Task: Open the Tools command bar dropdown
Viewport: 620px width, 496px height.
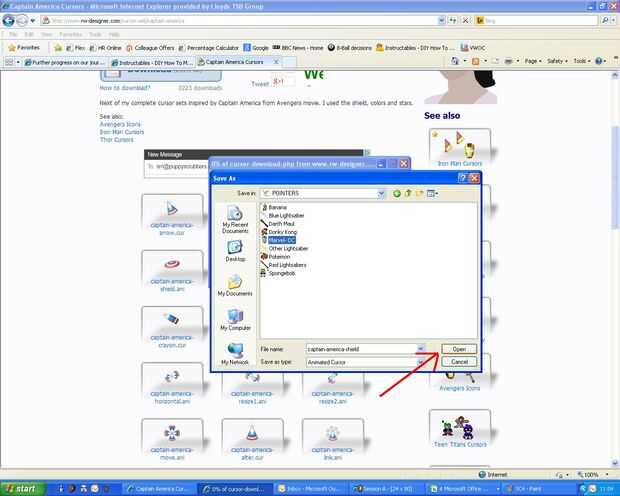Action: pos(582,61)
